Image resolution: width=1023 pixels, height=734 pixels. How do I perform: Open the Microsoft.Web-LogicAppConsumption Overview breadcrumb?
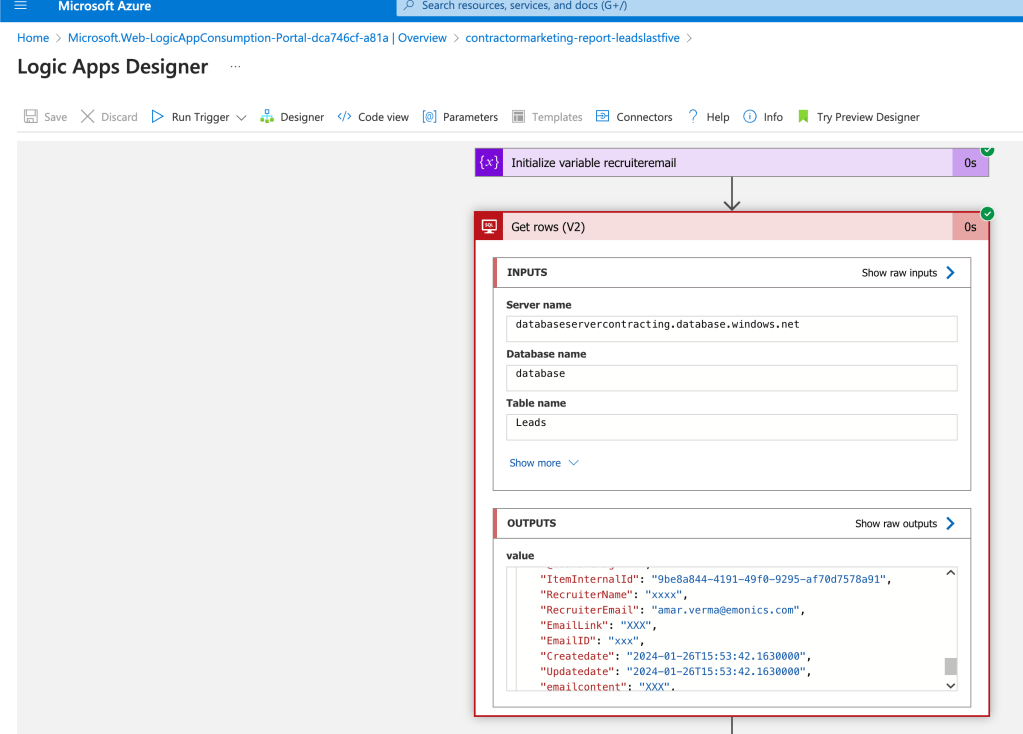pos(257,38)
